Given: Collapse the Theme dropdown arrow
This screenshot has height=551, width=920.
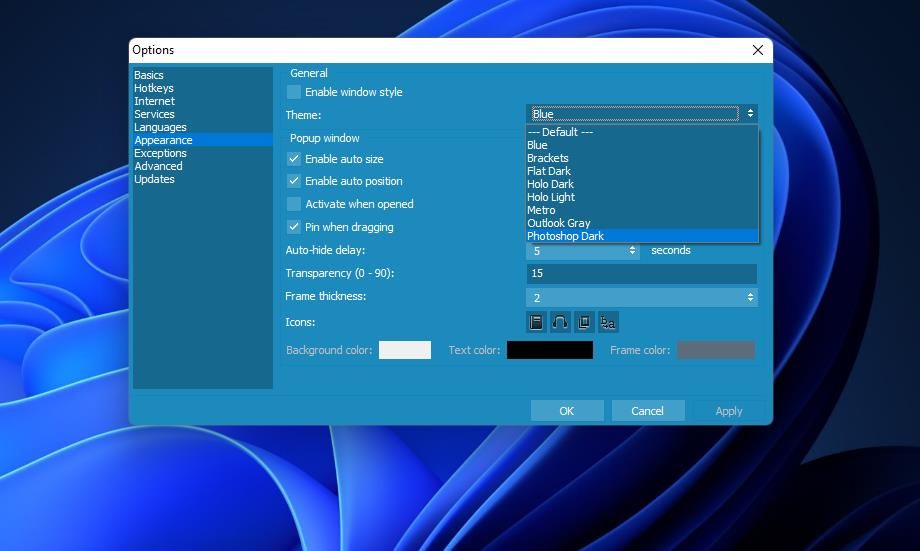Looking at the screenshot, I should 750,114.
